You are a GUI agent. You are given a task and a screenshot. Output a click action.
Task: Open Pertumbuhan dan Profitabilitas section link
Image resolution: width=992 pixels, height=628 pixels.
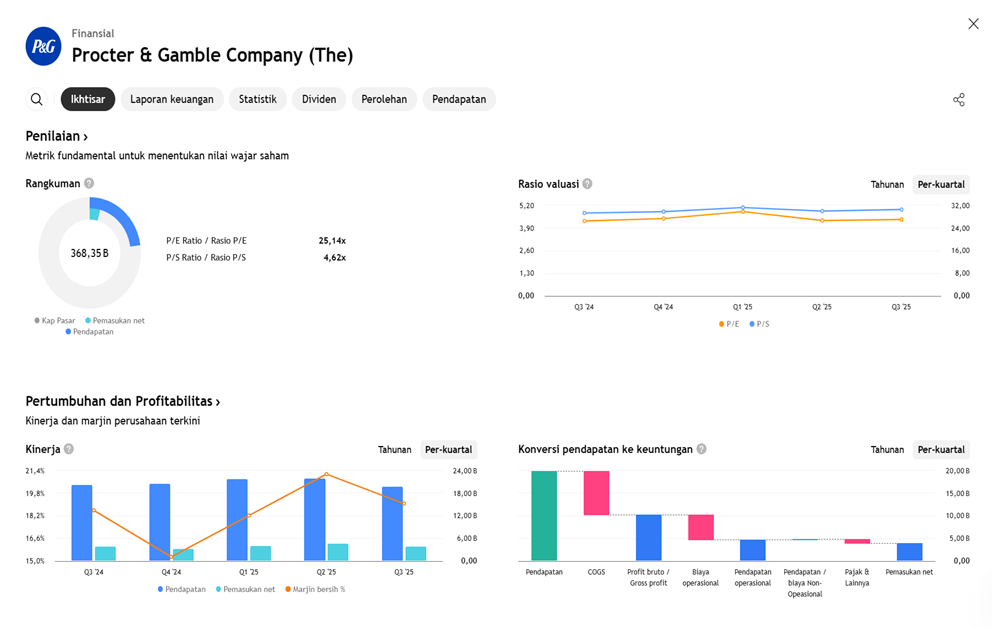click(x=123, y=402)
